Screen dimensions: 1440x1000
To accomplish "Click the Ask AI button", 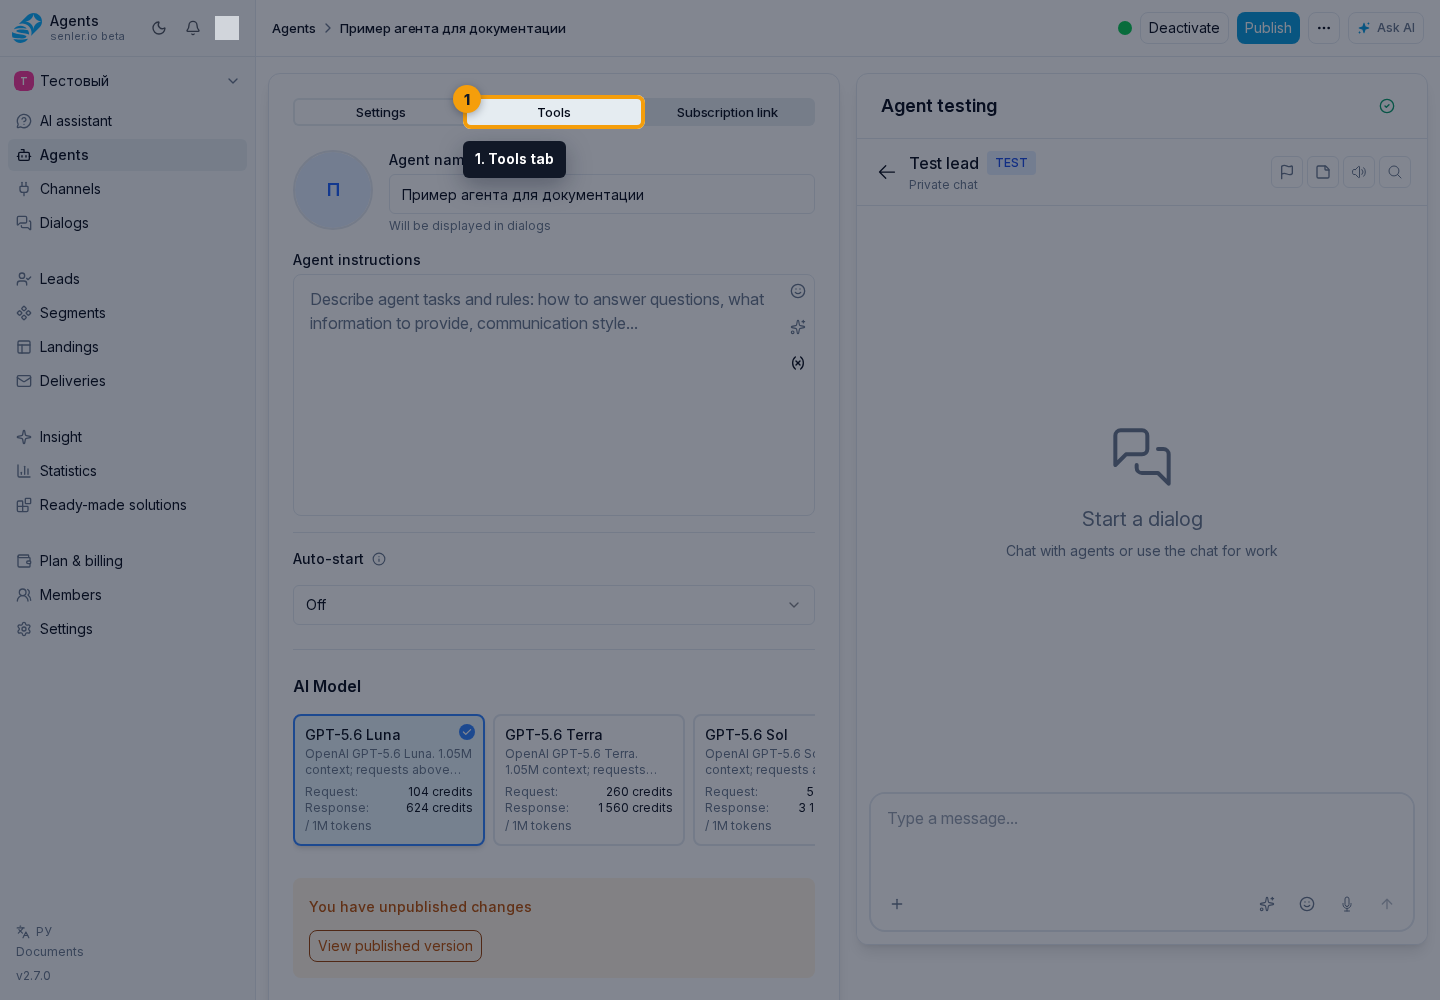I will tap(1386, 28).
